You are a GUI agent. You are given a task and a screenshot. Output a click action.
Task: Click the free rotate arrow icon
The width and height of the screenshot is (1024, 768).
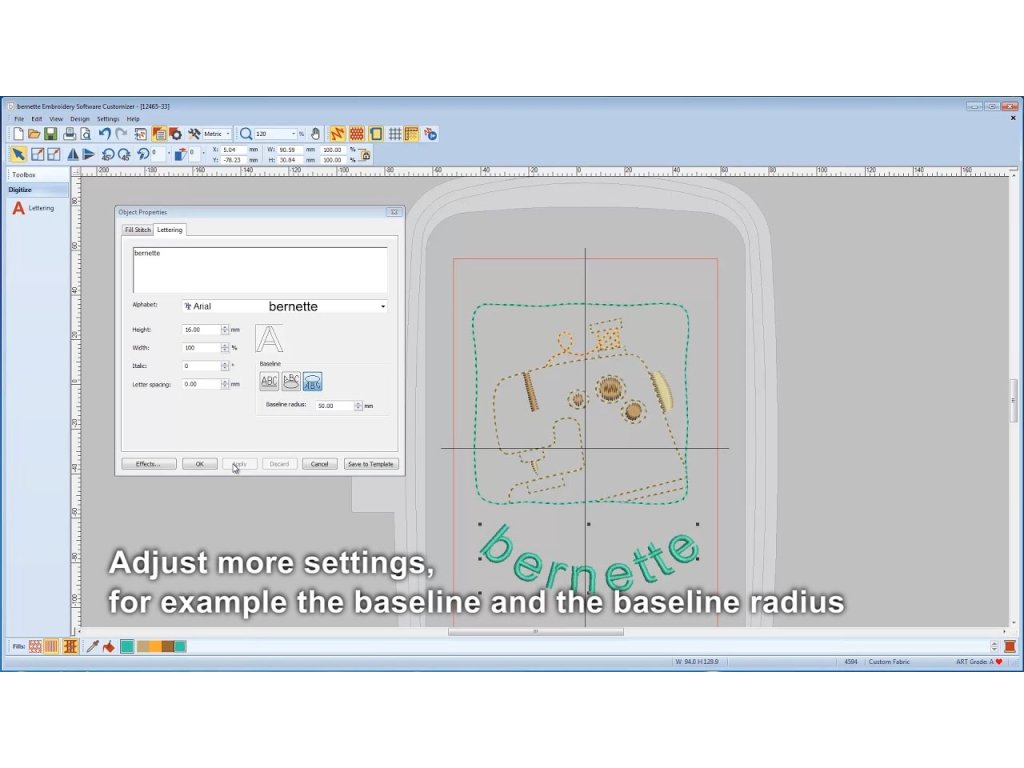coord(142,154)
